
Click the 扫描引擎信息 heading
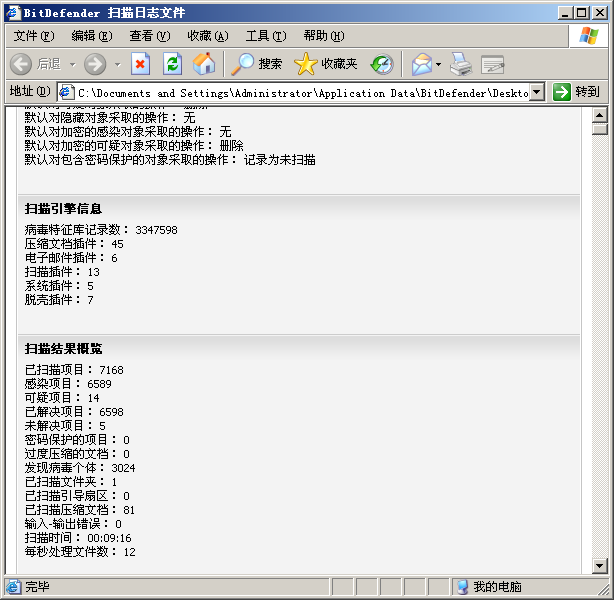63,208
